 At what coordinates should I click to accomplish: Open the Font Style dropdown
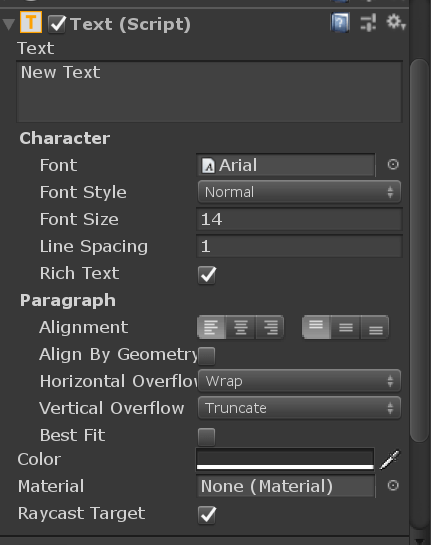299,192
